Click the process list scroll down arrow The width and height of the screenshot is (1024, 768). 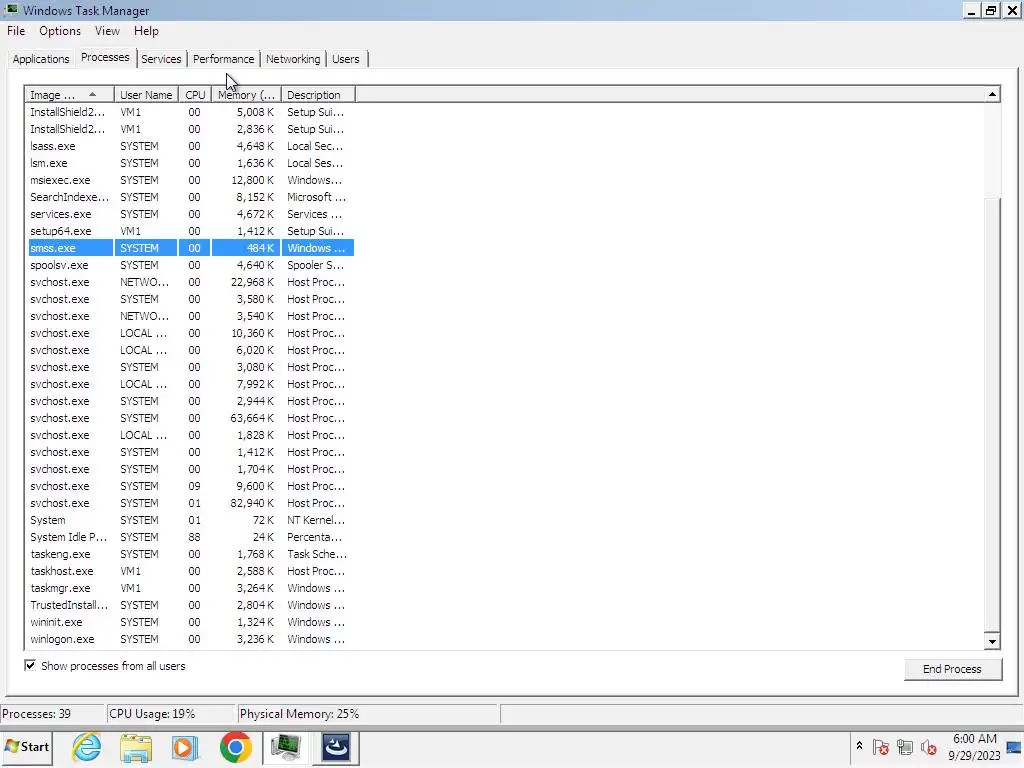point(993,641)
